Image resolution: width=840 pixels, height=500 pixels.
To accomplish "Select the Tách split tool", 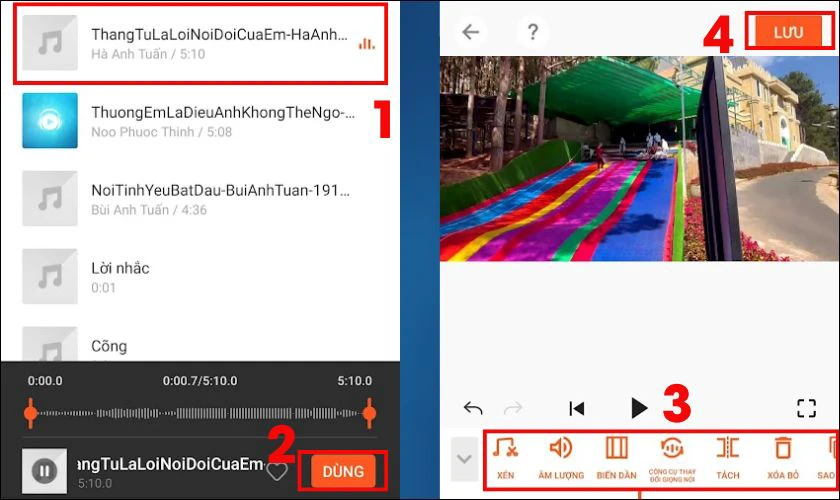I will pos(727,456).
